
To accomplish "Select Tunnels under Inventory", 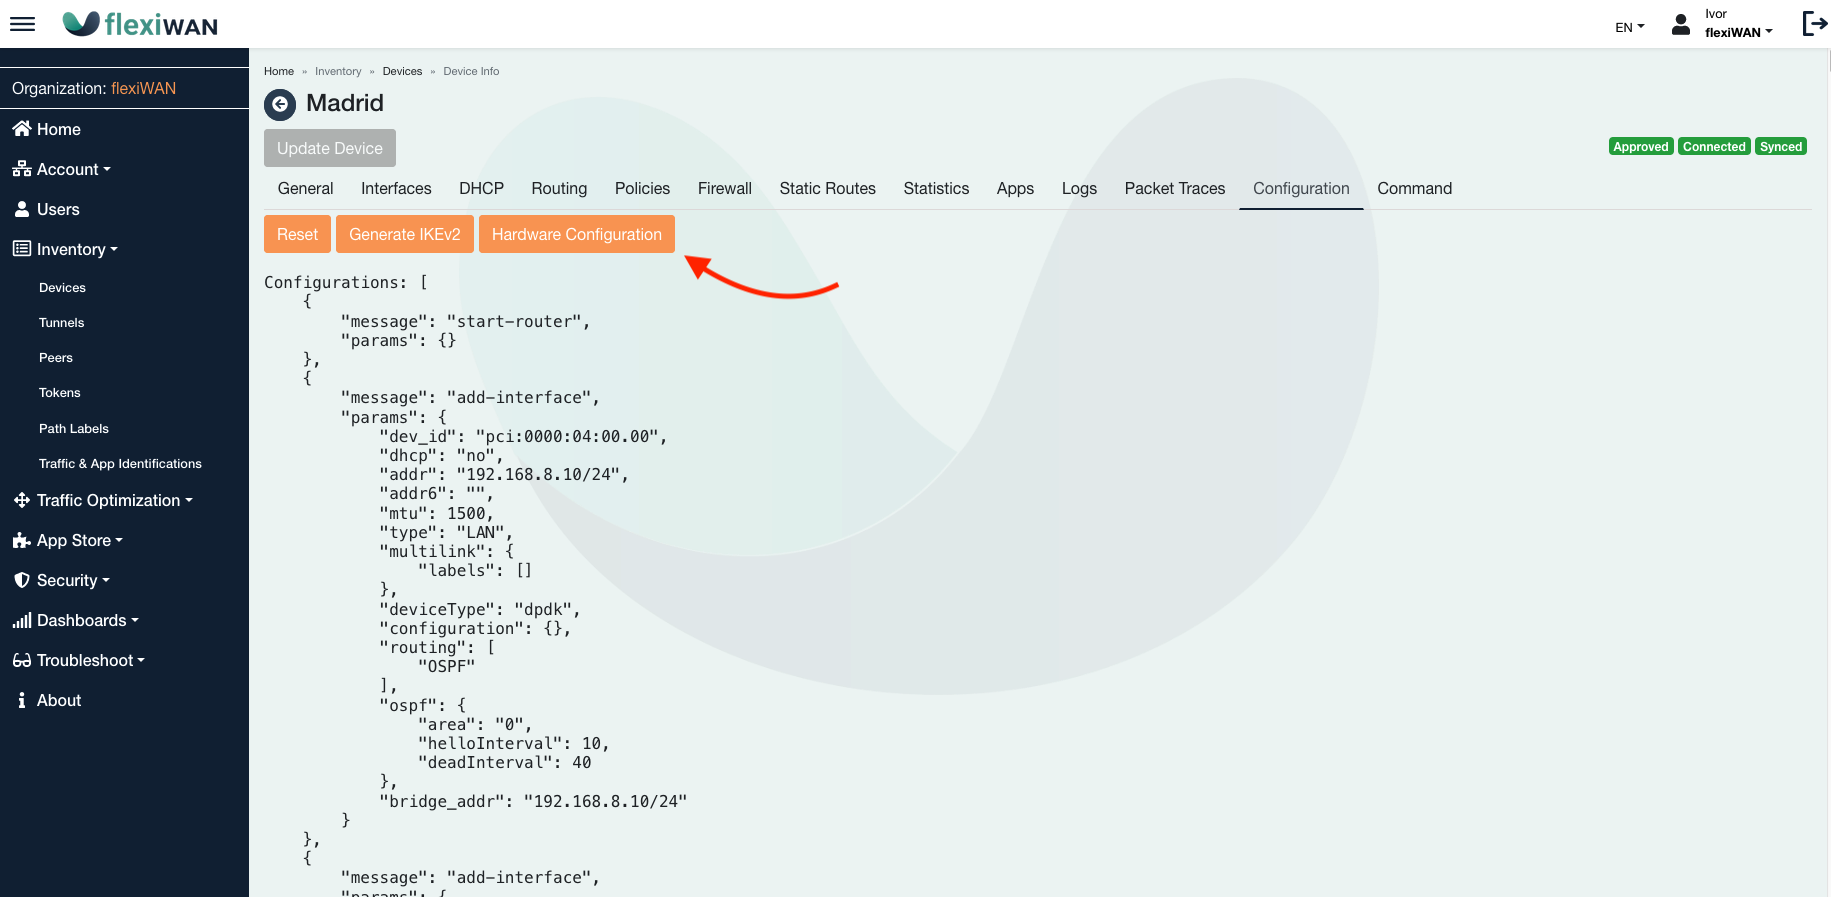I will pos(61,322).
